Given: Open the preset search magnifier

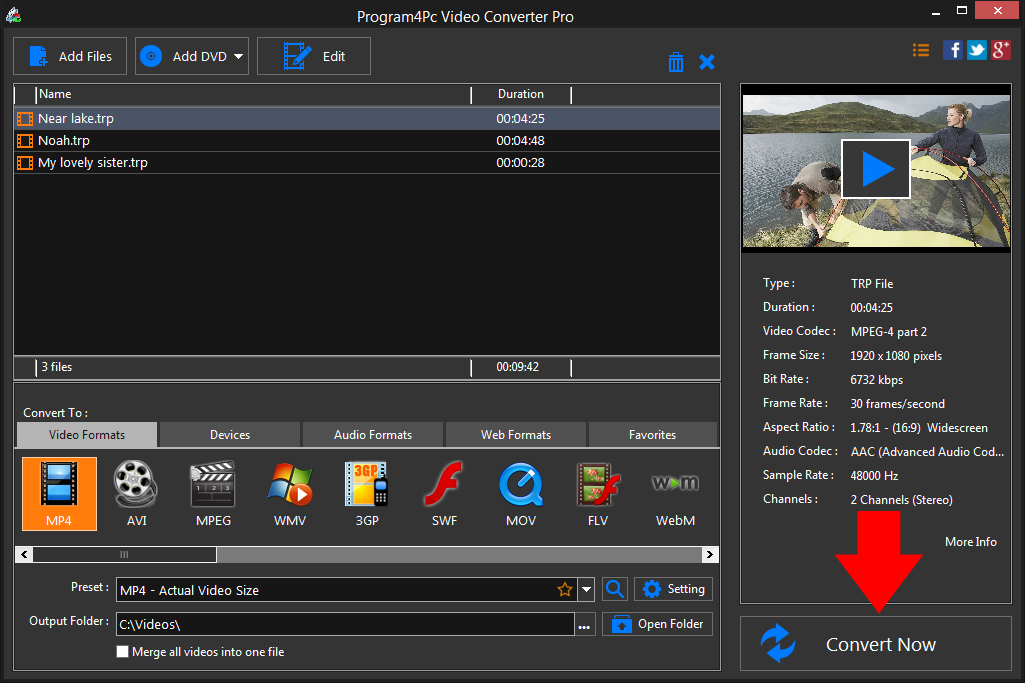Looking at the screenshot, I should (x=615, y=589).
